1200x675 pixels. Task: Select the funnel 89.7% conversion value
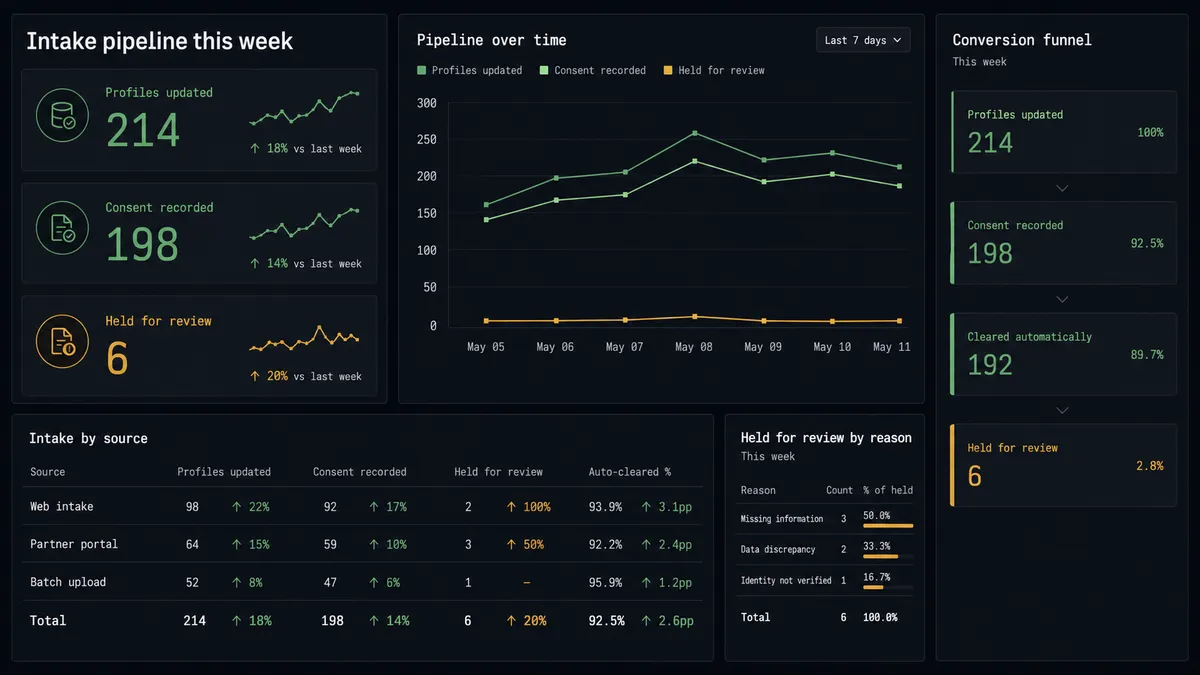coord(1146,354)
